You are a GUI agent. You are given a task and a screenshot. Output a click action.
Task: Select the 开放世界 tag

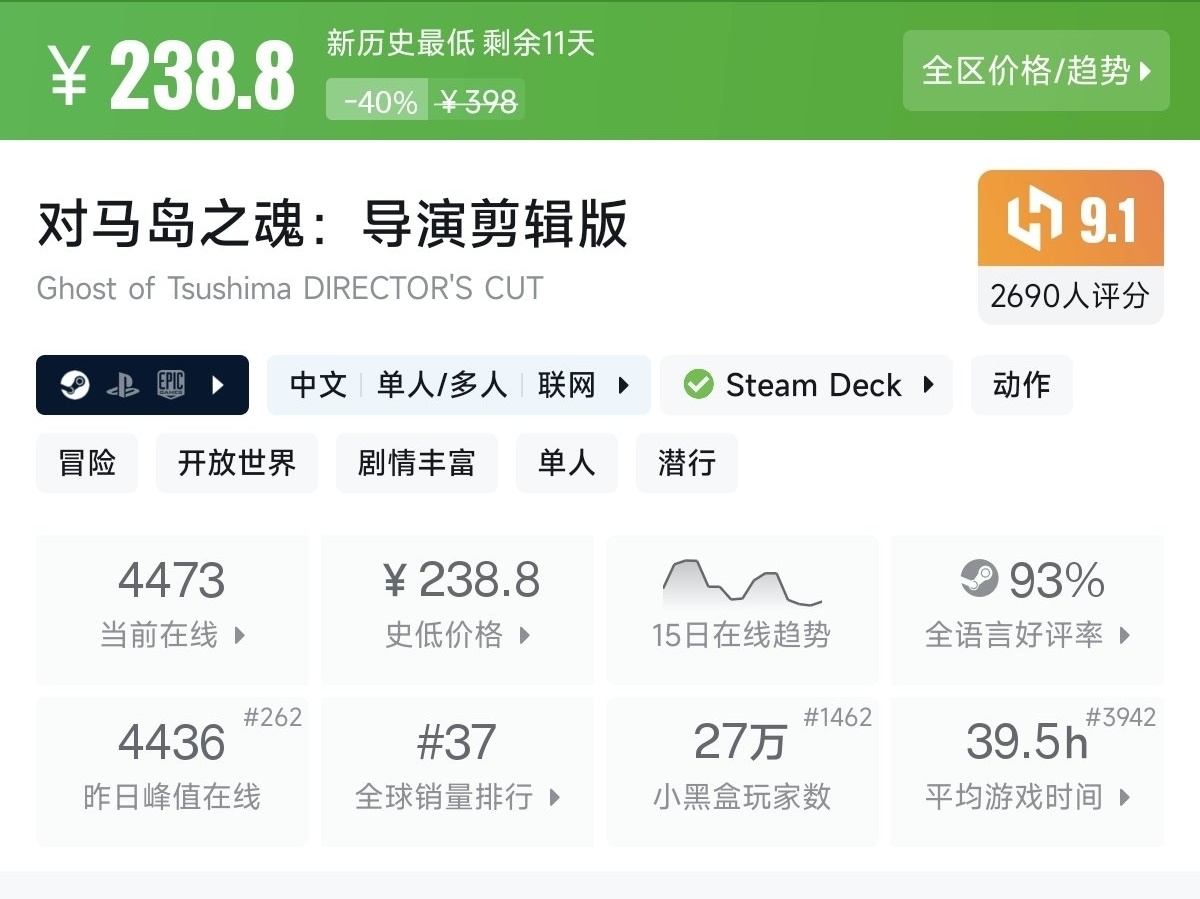[237, 463]
